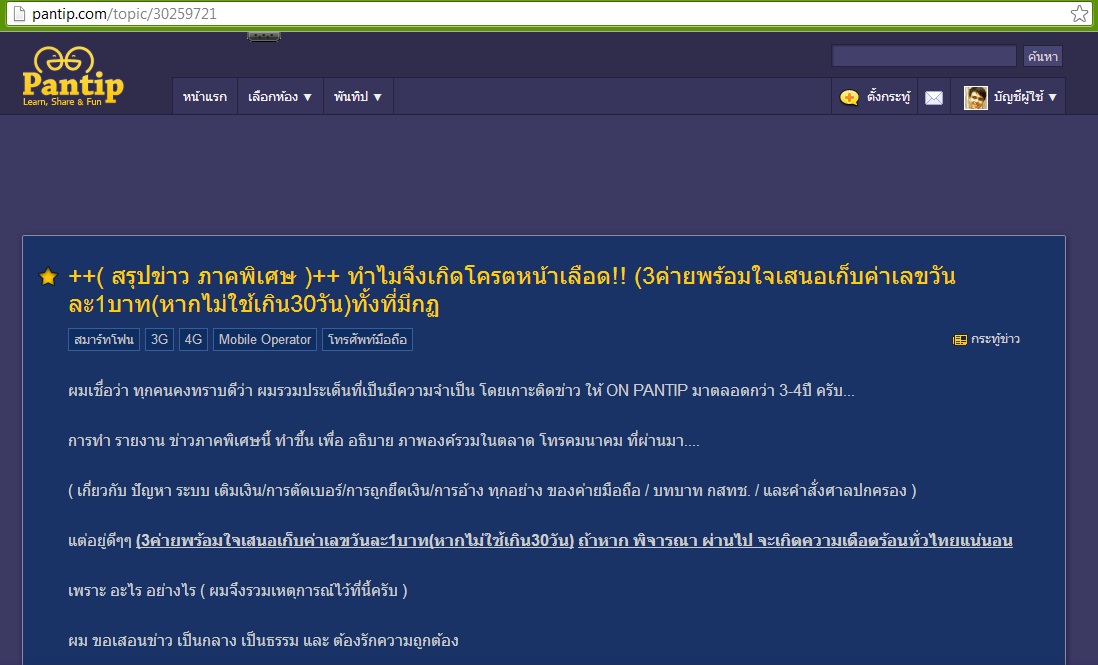The width and height of the screenshot is (1098, 665).
Task: Click the กระทู้ข่าว news icon
Action: (x=959, y=340)
